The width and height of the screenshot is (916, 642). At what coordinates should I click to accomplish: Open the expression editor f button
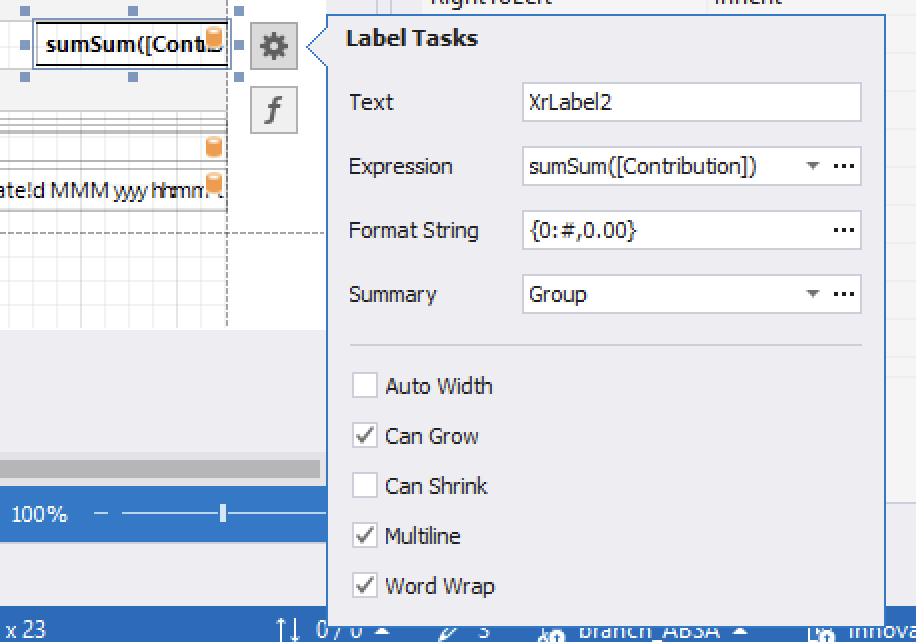[x=274, y=110]
